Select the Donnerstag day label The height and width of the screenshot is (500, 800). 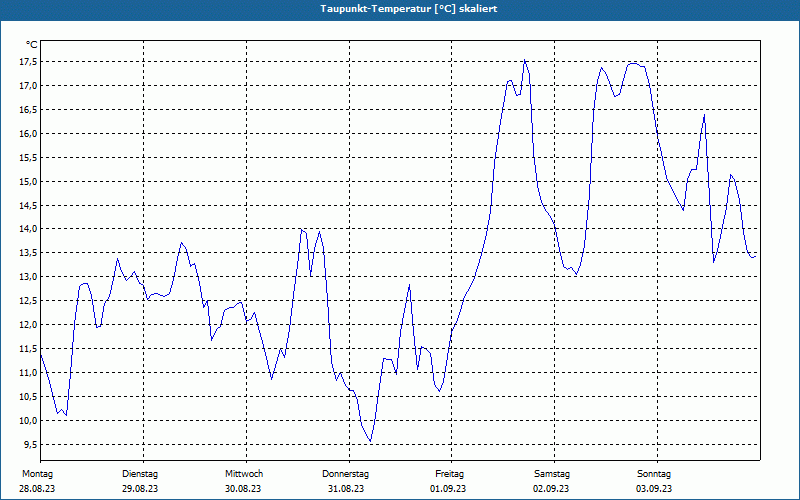345,474
